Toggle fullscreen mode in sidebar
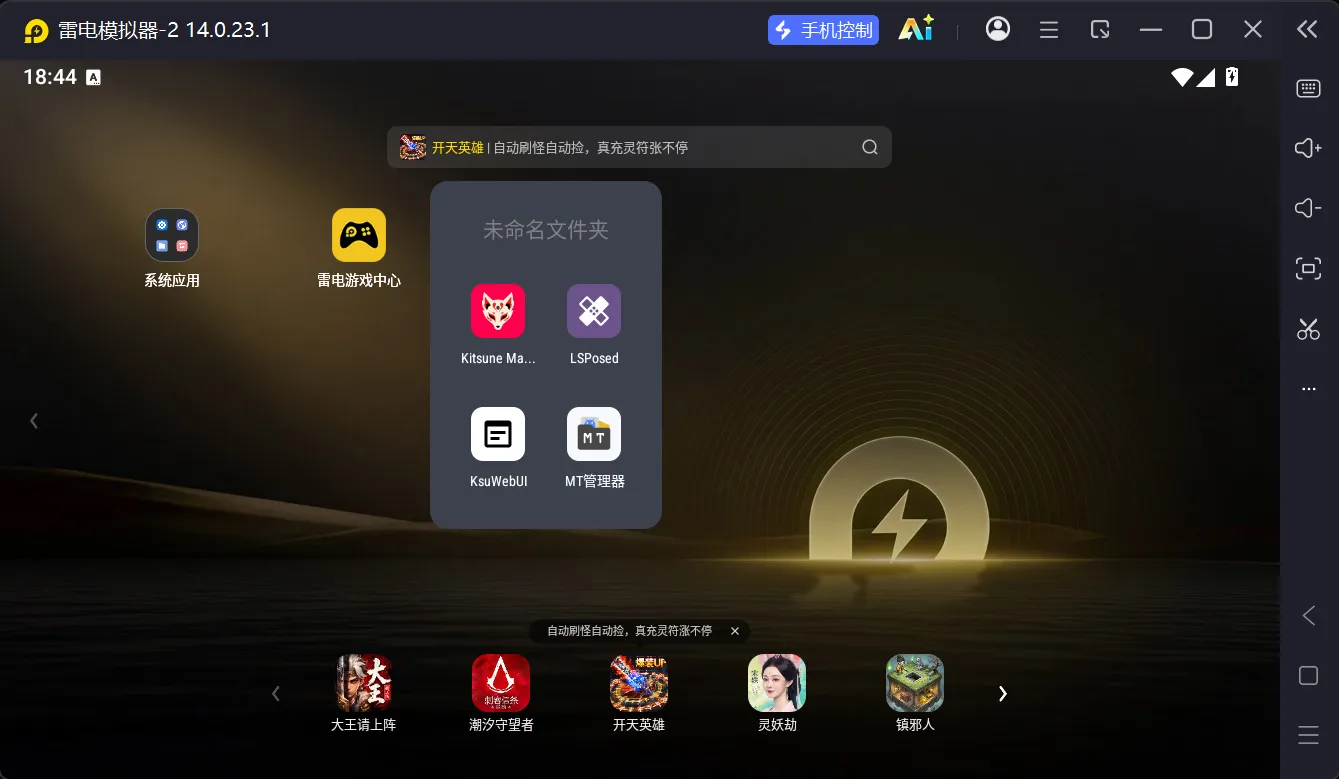Screen dimensions: 1339x779 [1308, 268]
